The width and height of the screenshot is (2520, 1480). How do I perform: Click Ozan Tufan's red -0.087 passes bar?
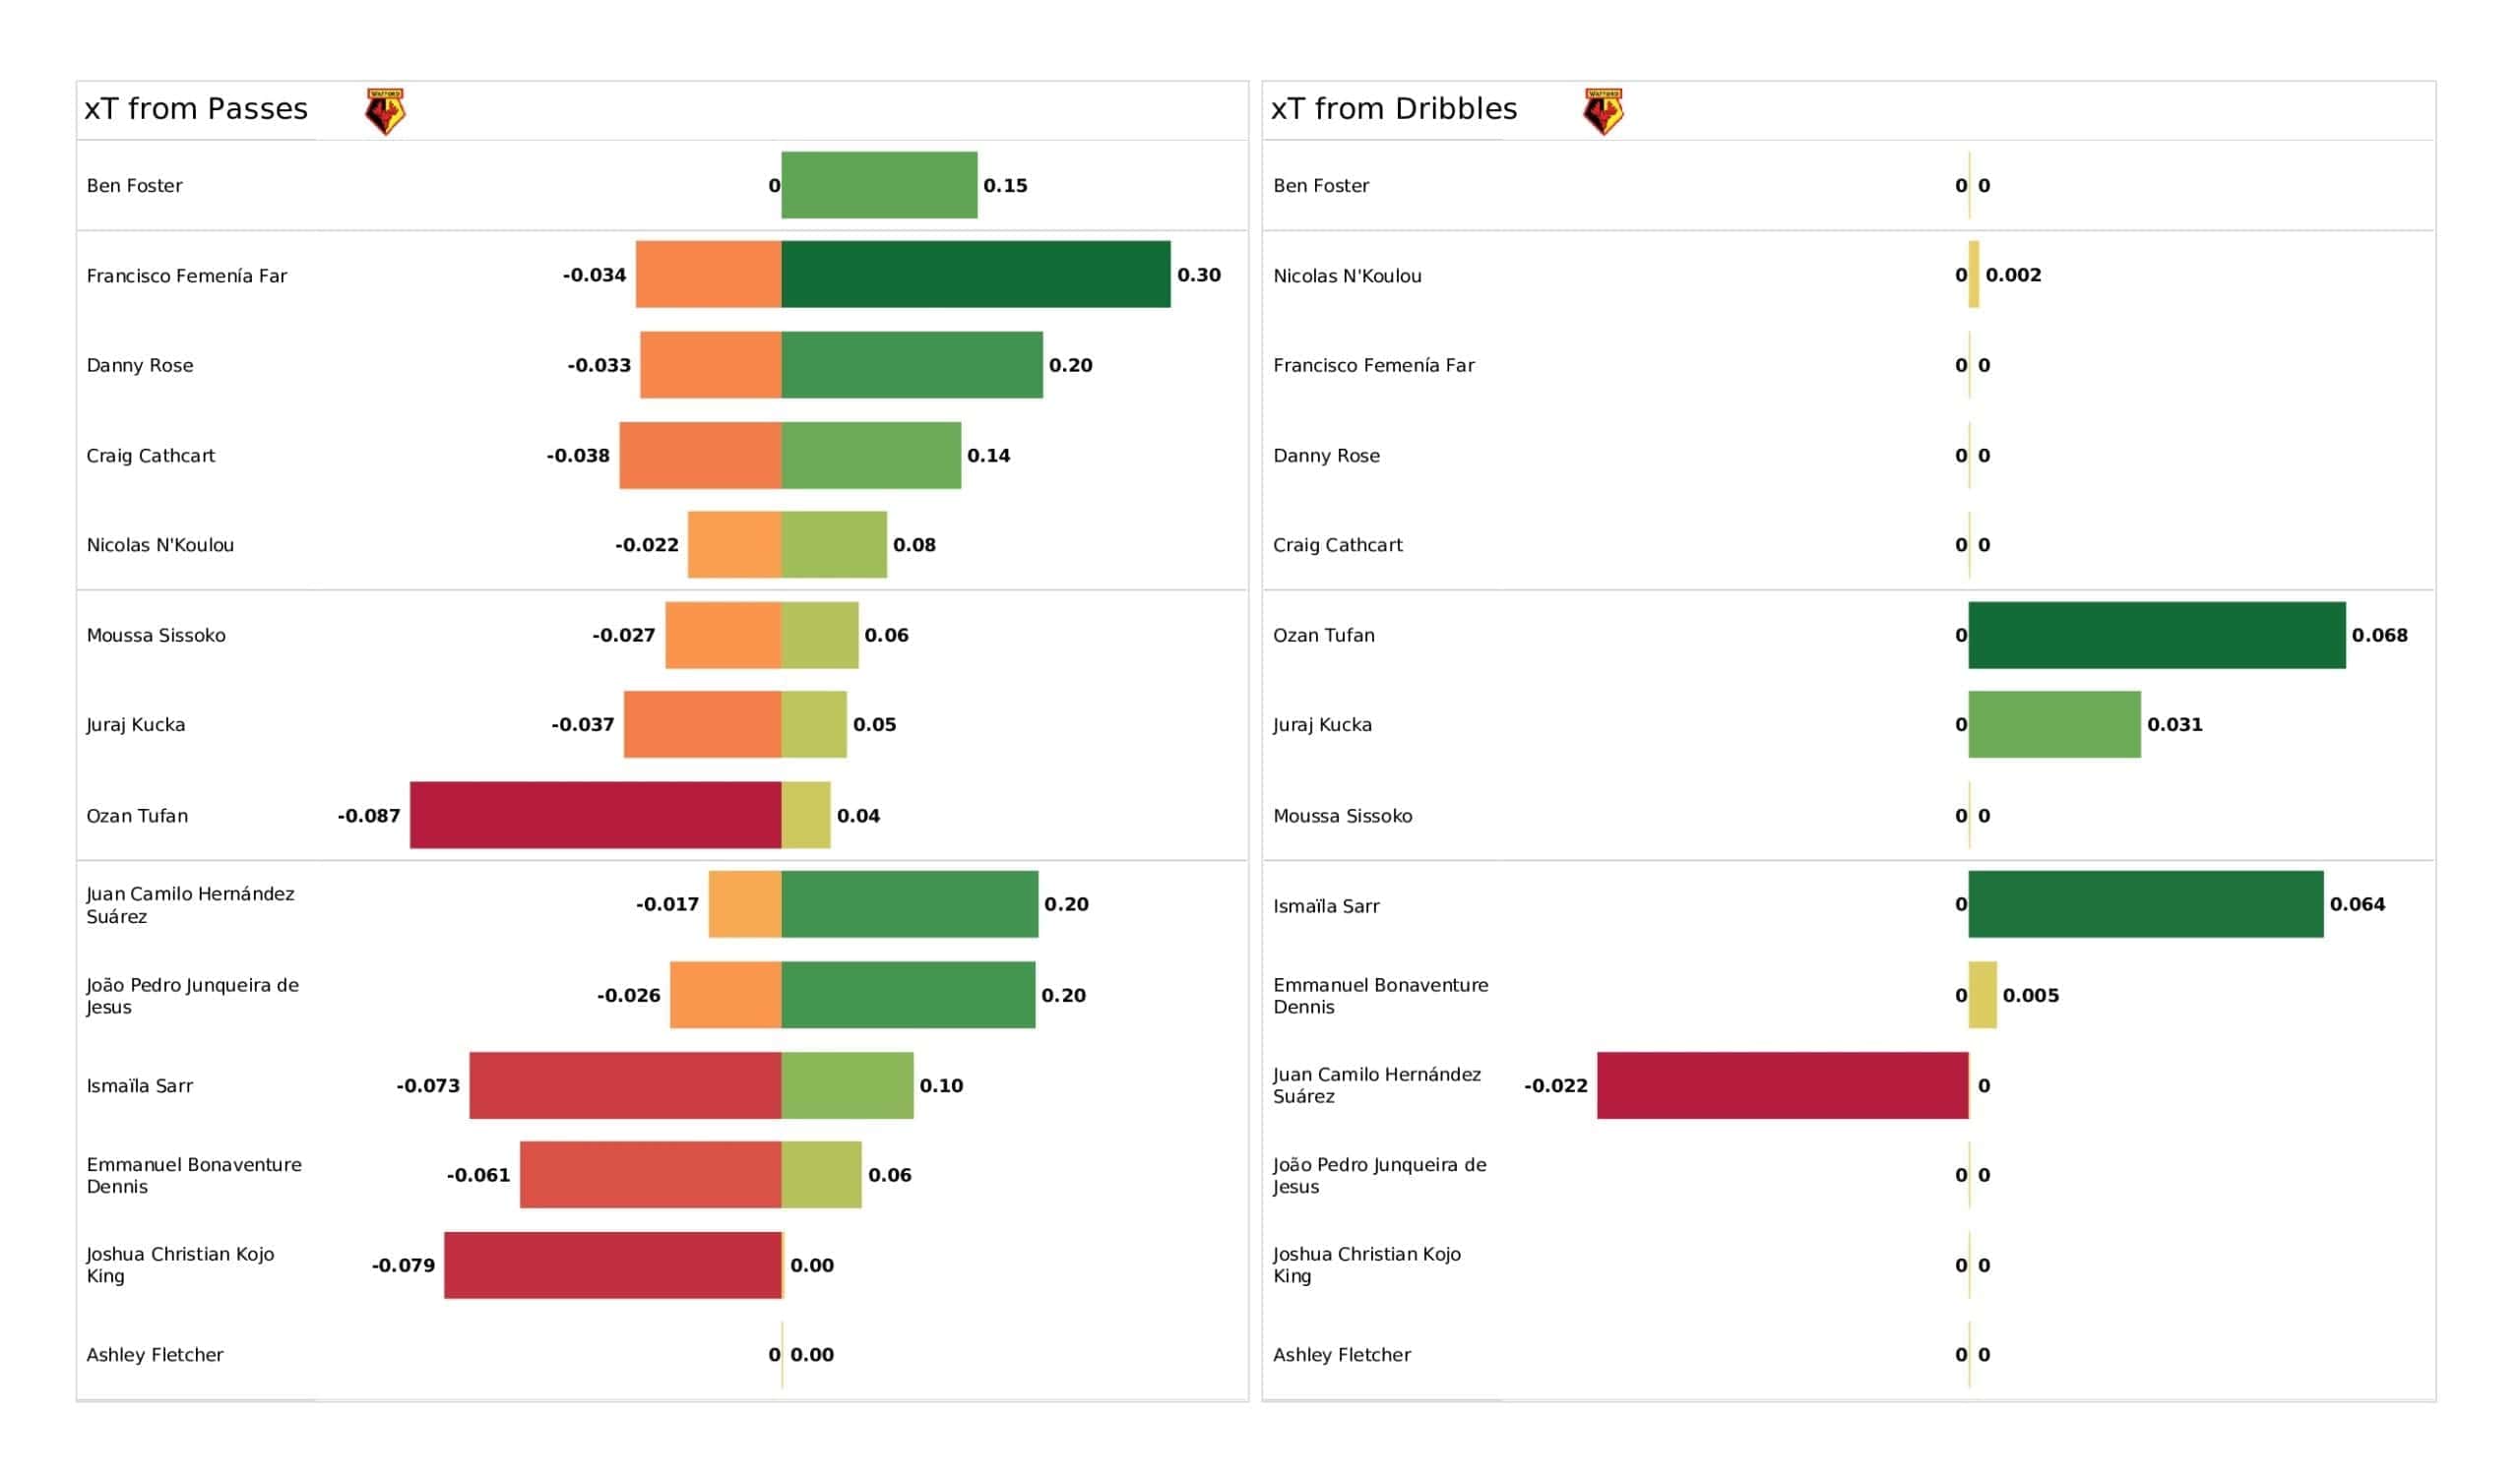pyautogui.click(x=595, y=815)
